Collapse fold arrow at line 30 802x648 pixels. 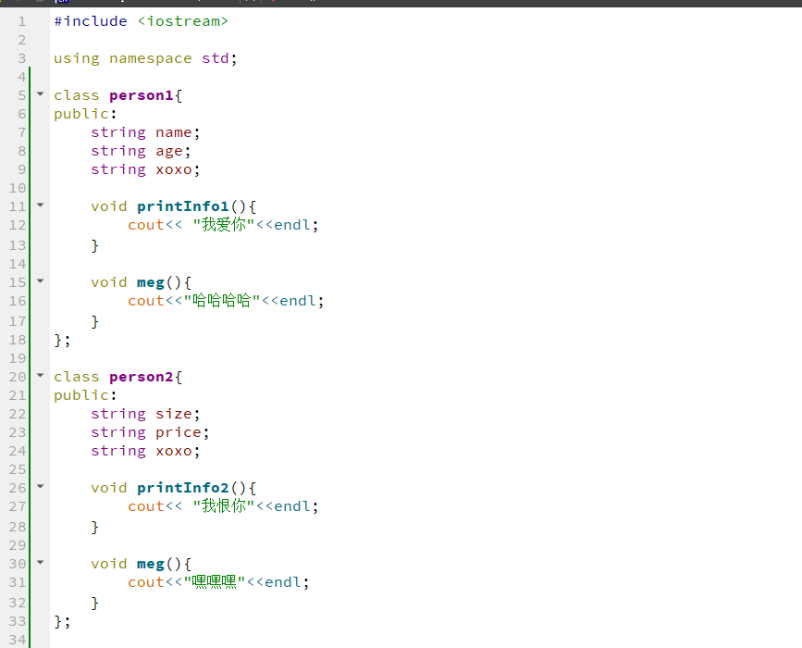(x=40, y=562)
